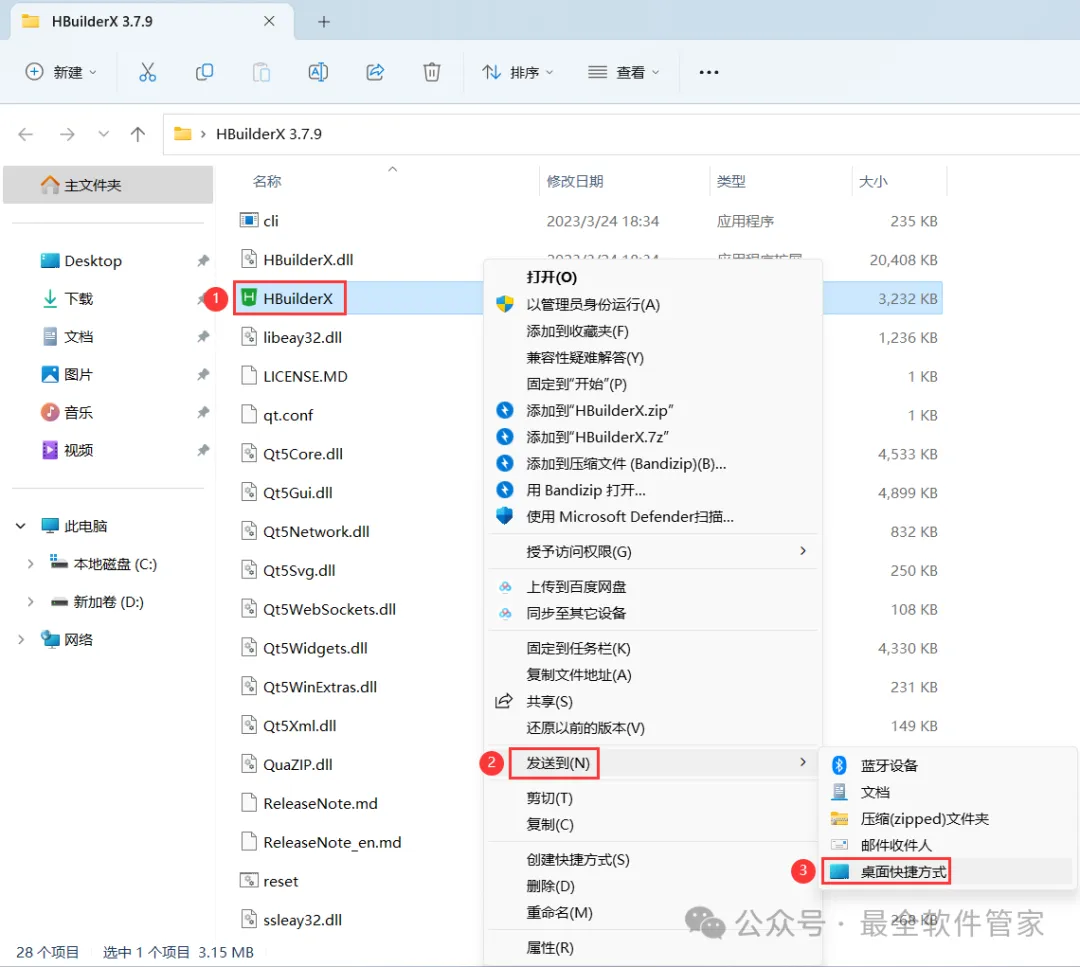Sort by 修改日期 column header
Image resolution: width=1080 pixels, height=967 pixels.
(575, 182)
